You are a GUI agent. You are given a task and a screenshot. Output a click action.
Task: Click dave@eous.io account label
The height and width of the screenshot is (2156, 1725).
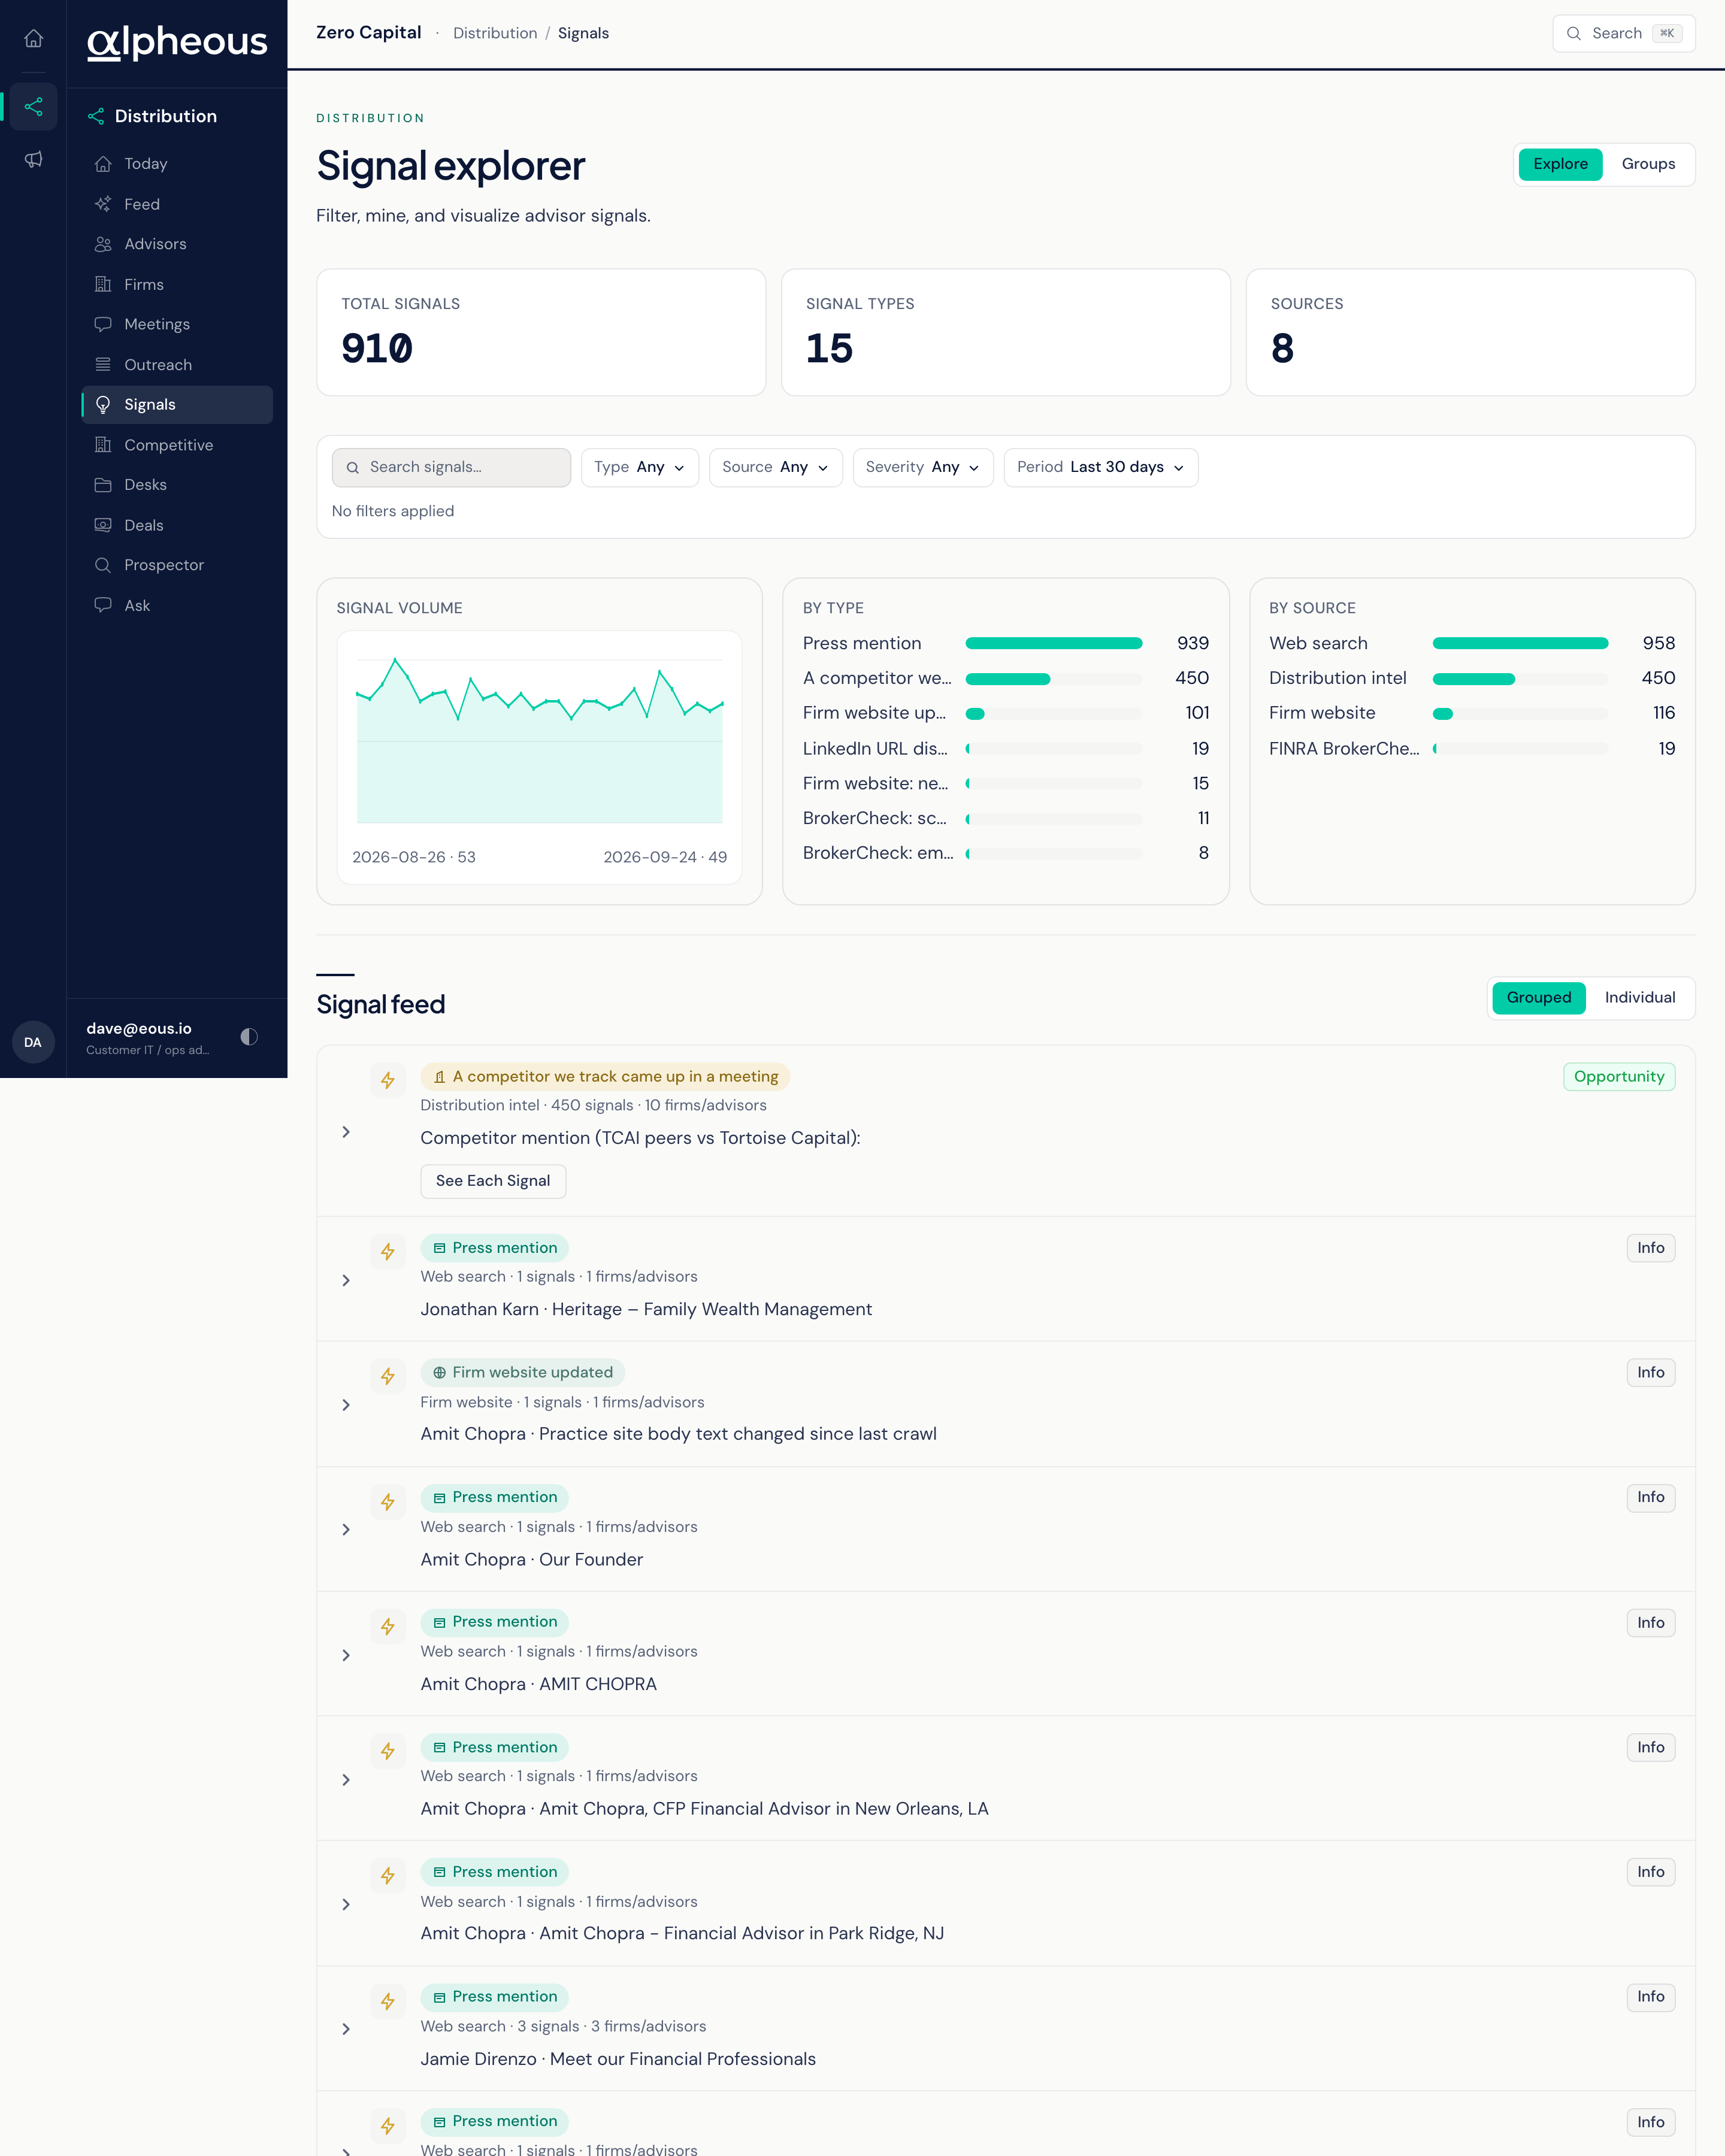pos(139,1029)
